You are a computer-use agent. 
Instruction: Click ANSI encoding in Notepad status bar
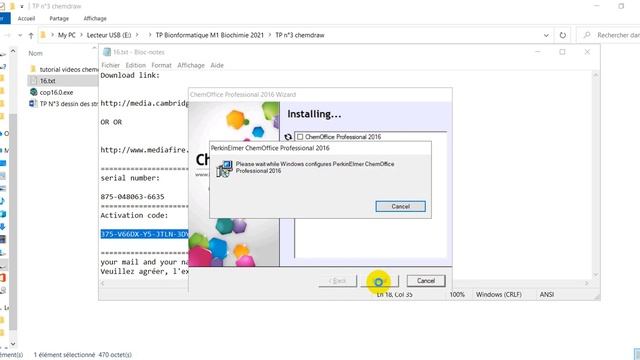[547, 294]
